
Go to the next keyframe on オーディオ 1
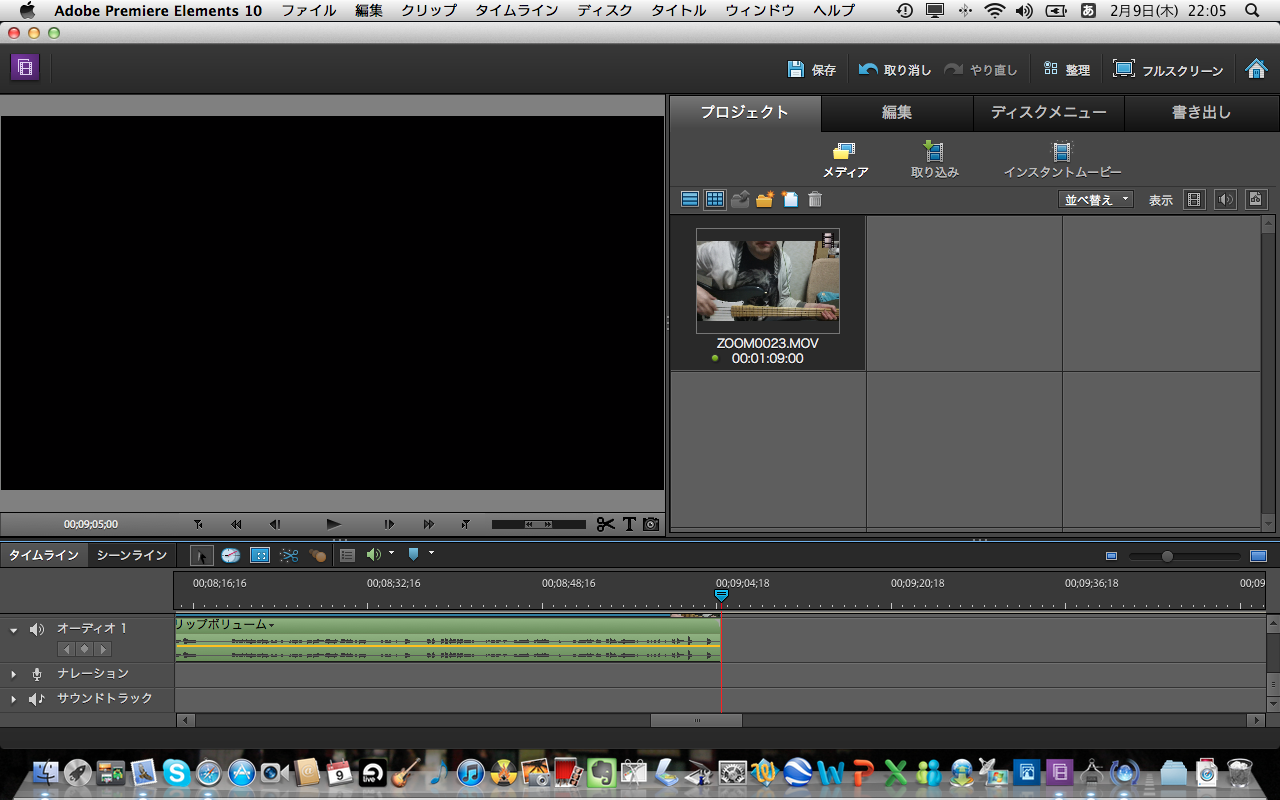pyautogui.click(x=102, y=649)
